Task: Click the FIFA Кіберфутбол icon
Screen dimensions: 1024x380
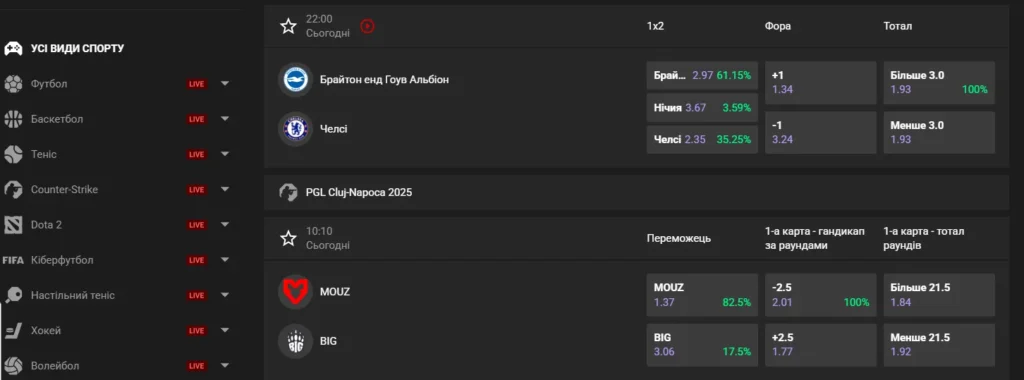Action: pos(13,260)
